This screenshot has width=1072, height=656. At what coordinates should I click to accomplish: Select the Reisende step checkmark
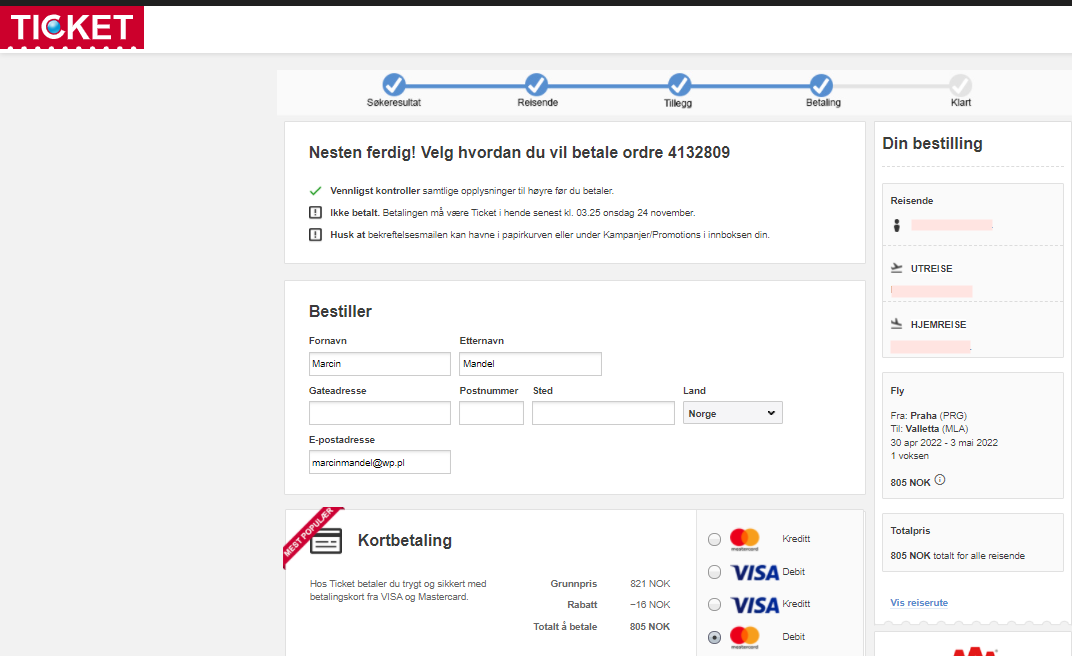tap(537, 85)
